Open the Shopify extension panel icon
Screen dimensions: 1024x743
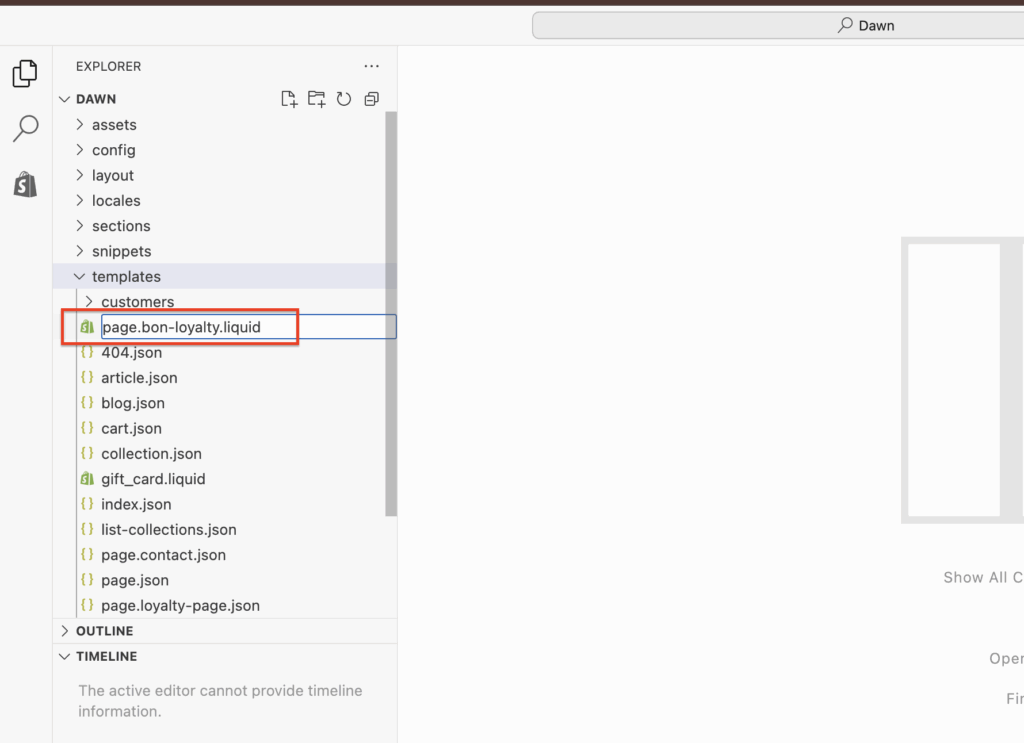(x=25, y=184)
